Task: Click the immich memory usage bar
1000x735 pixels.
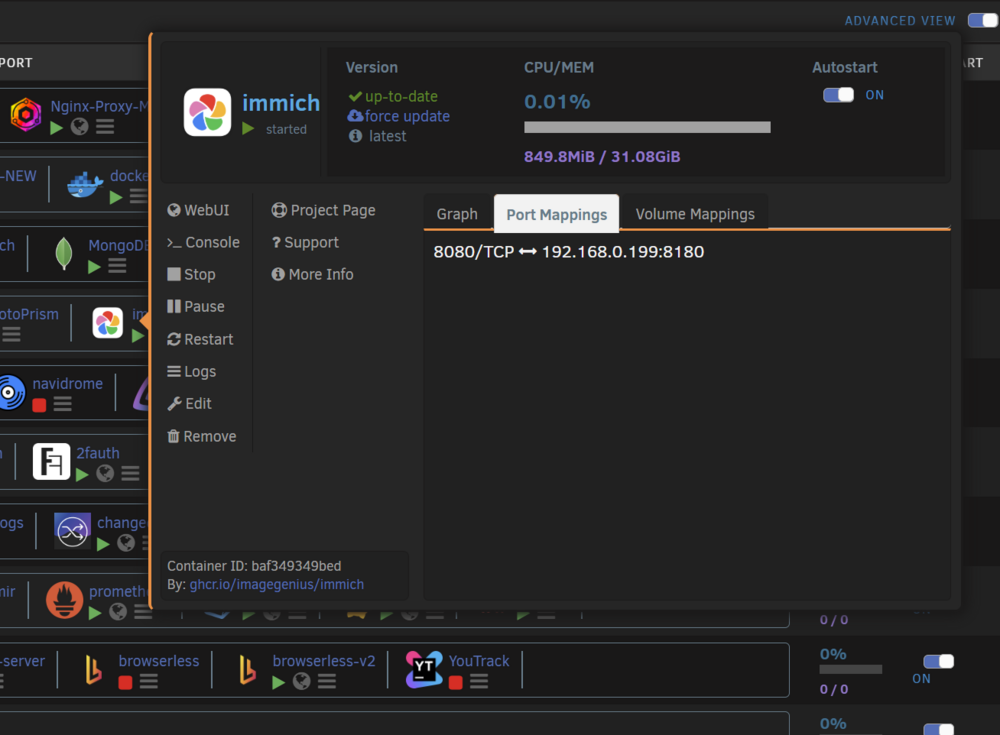Action: pyautogui.click(x=647, y=128)
